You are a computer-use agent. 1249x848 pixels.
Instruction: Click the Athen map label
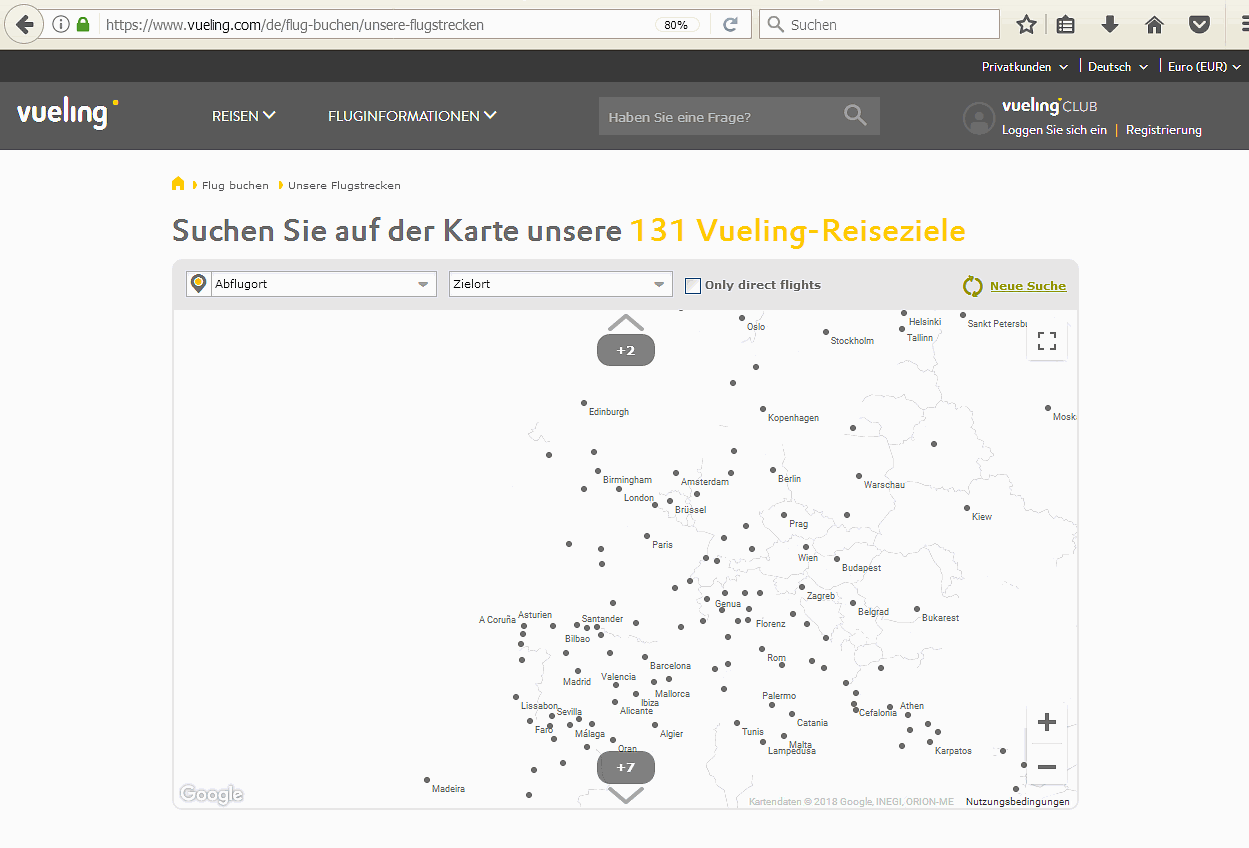pyautogui.click(x=911, y=706)
